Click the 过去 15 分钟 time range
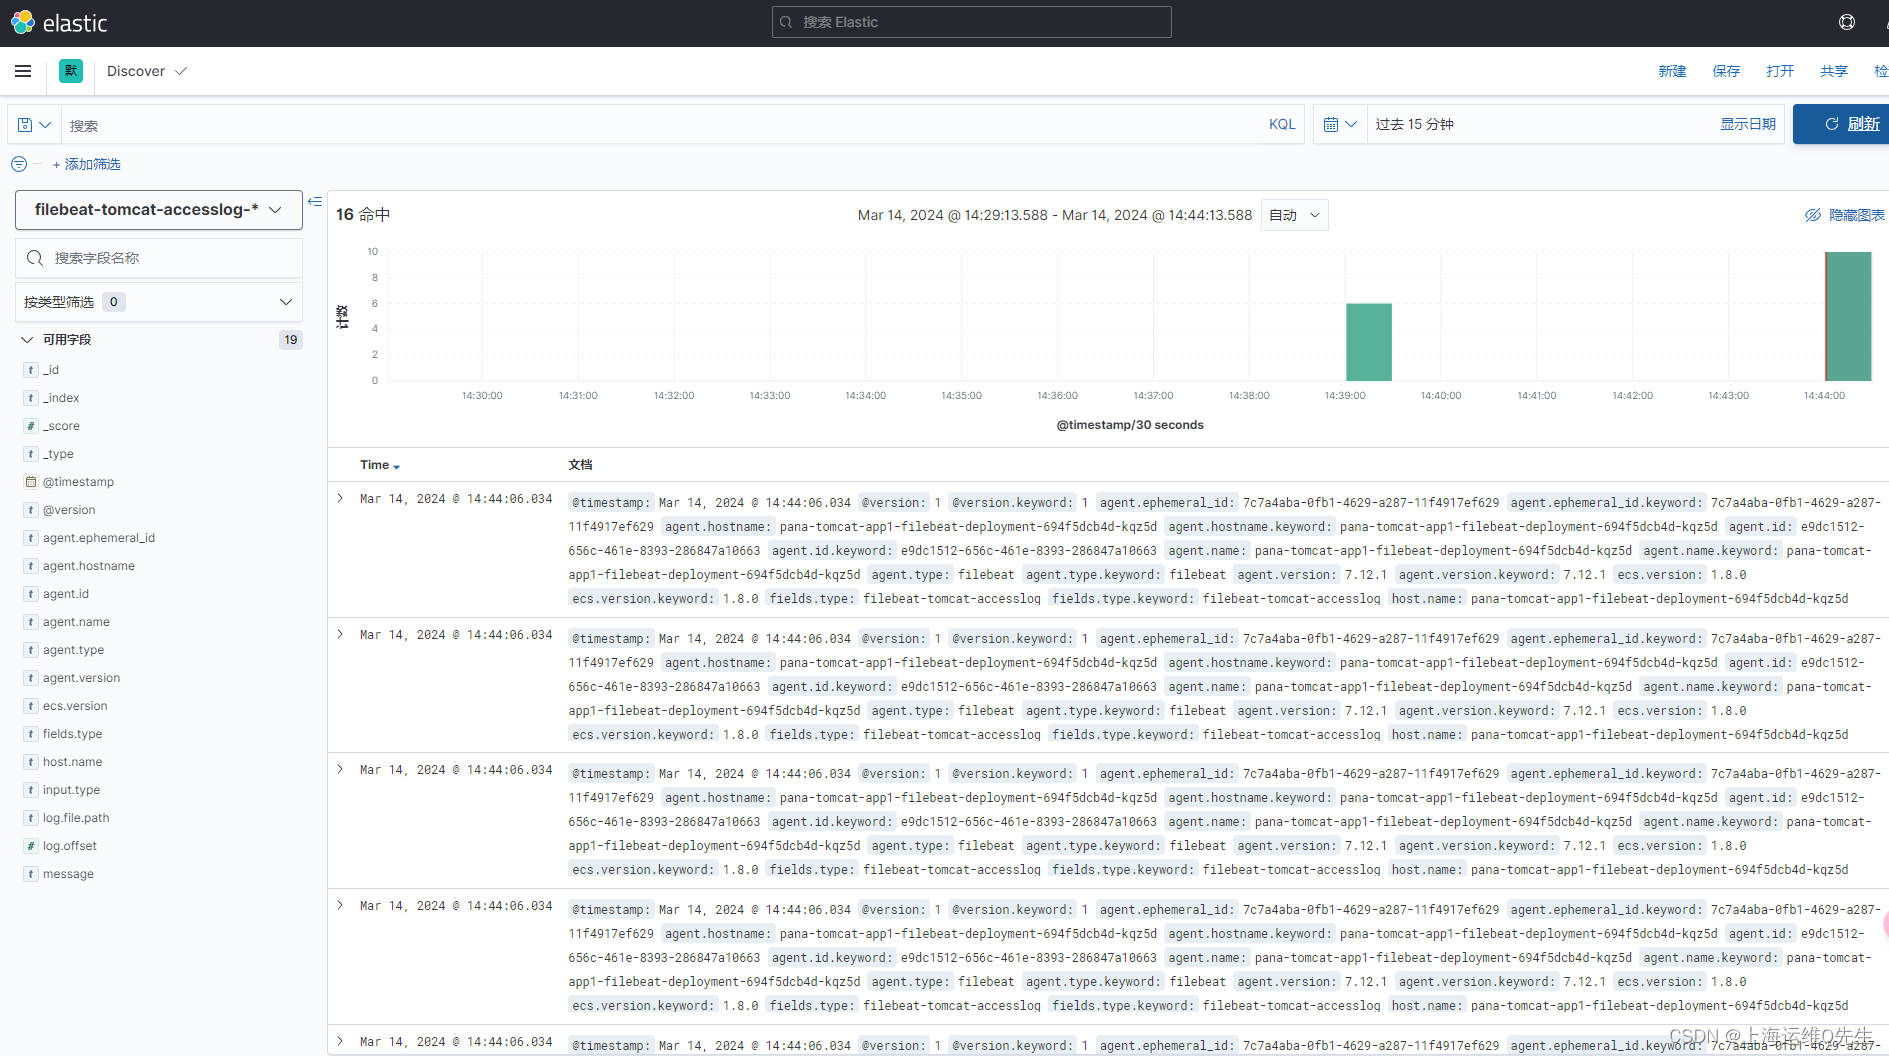 coord(1414,124)
